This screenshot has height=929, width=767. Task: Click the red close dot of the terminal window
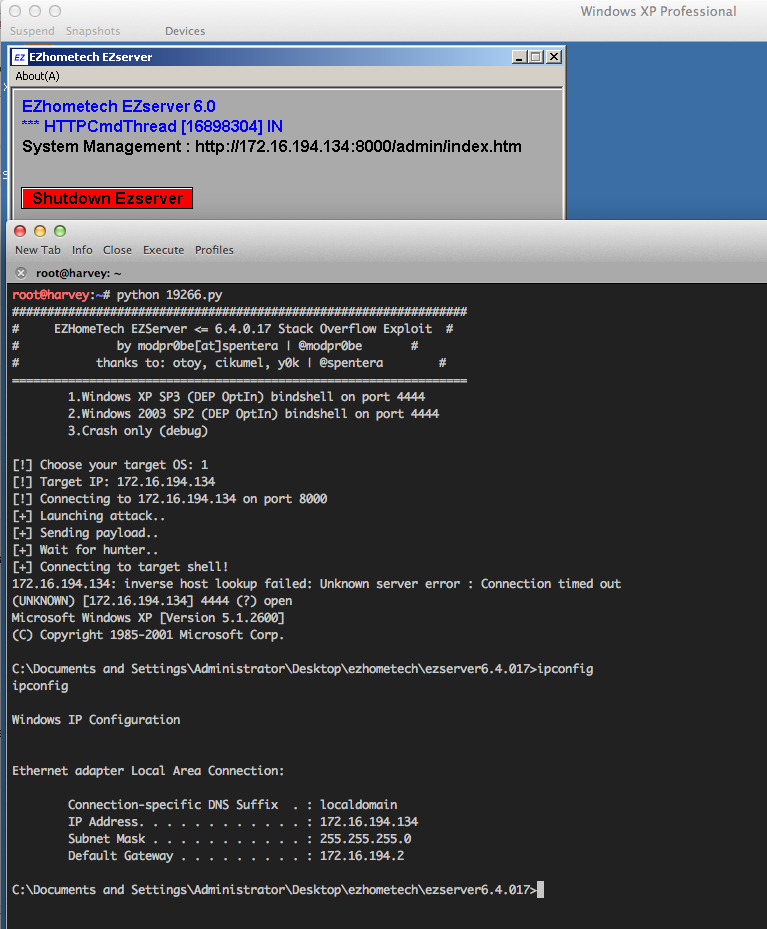pyautogui.click(x=20, y=231)
